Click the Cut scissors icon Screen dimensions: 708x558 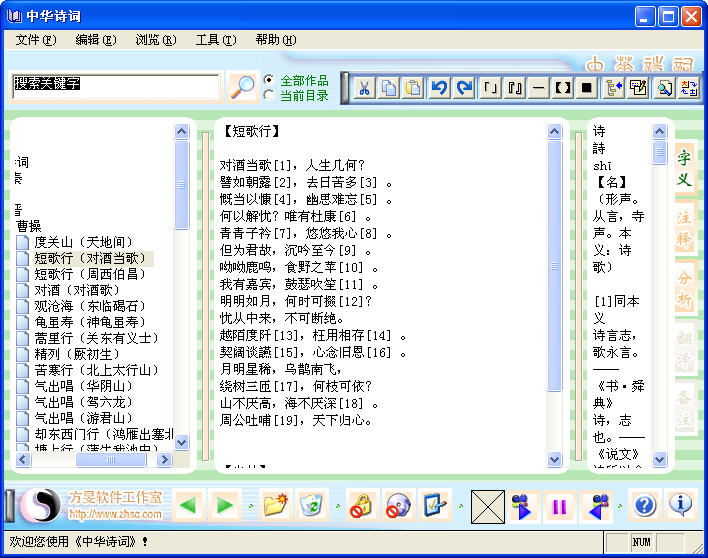(x=364, y=88)
